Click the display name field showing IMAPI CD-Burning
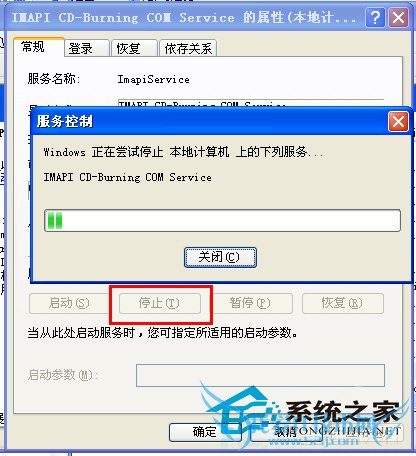Screen dimensions: 416x456 click(x=251, y=103)
